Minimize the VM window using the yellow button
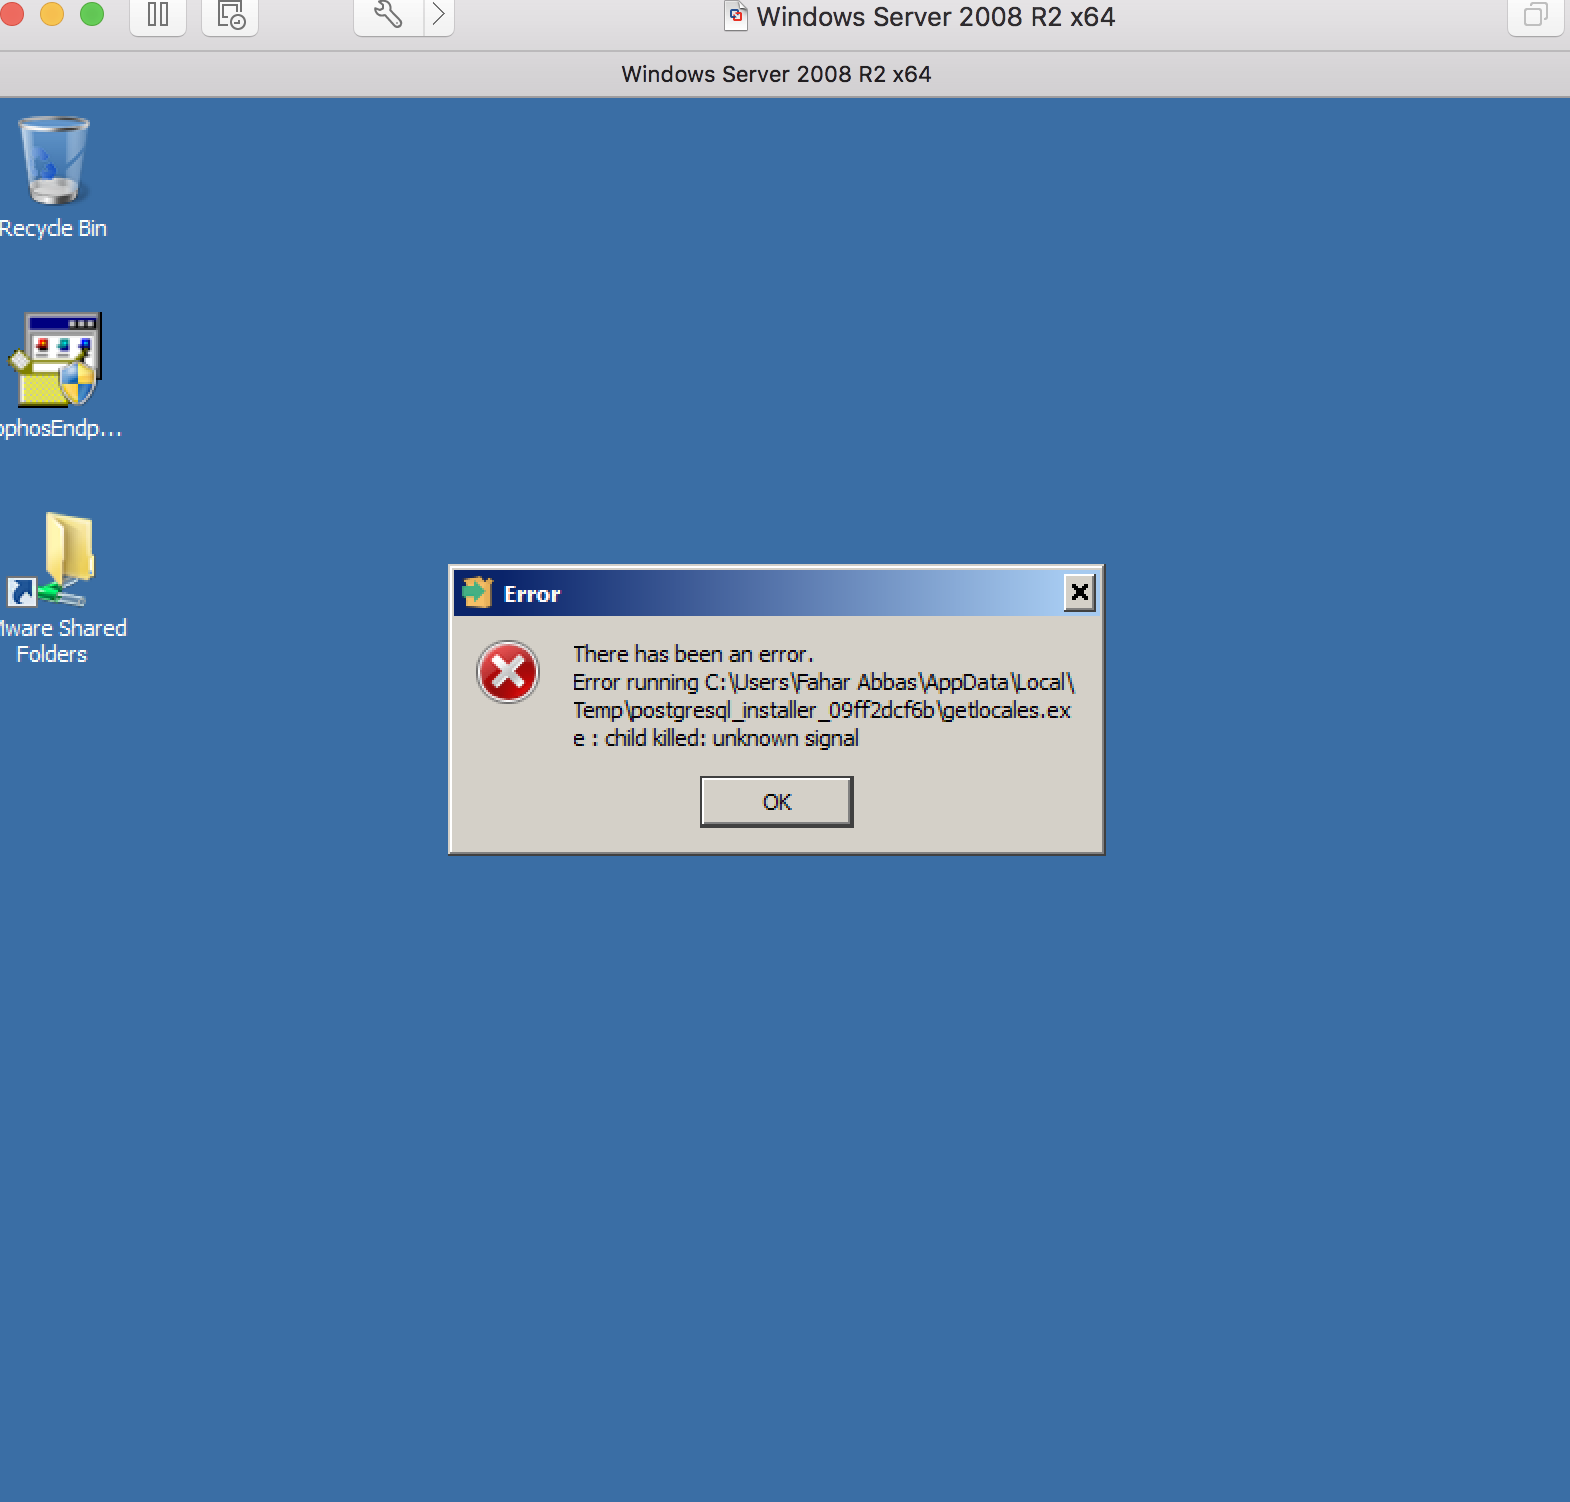The height and width of the screenshot is (1502, 1570). click(x=52, y=14)
